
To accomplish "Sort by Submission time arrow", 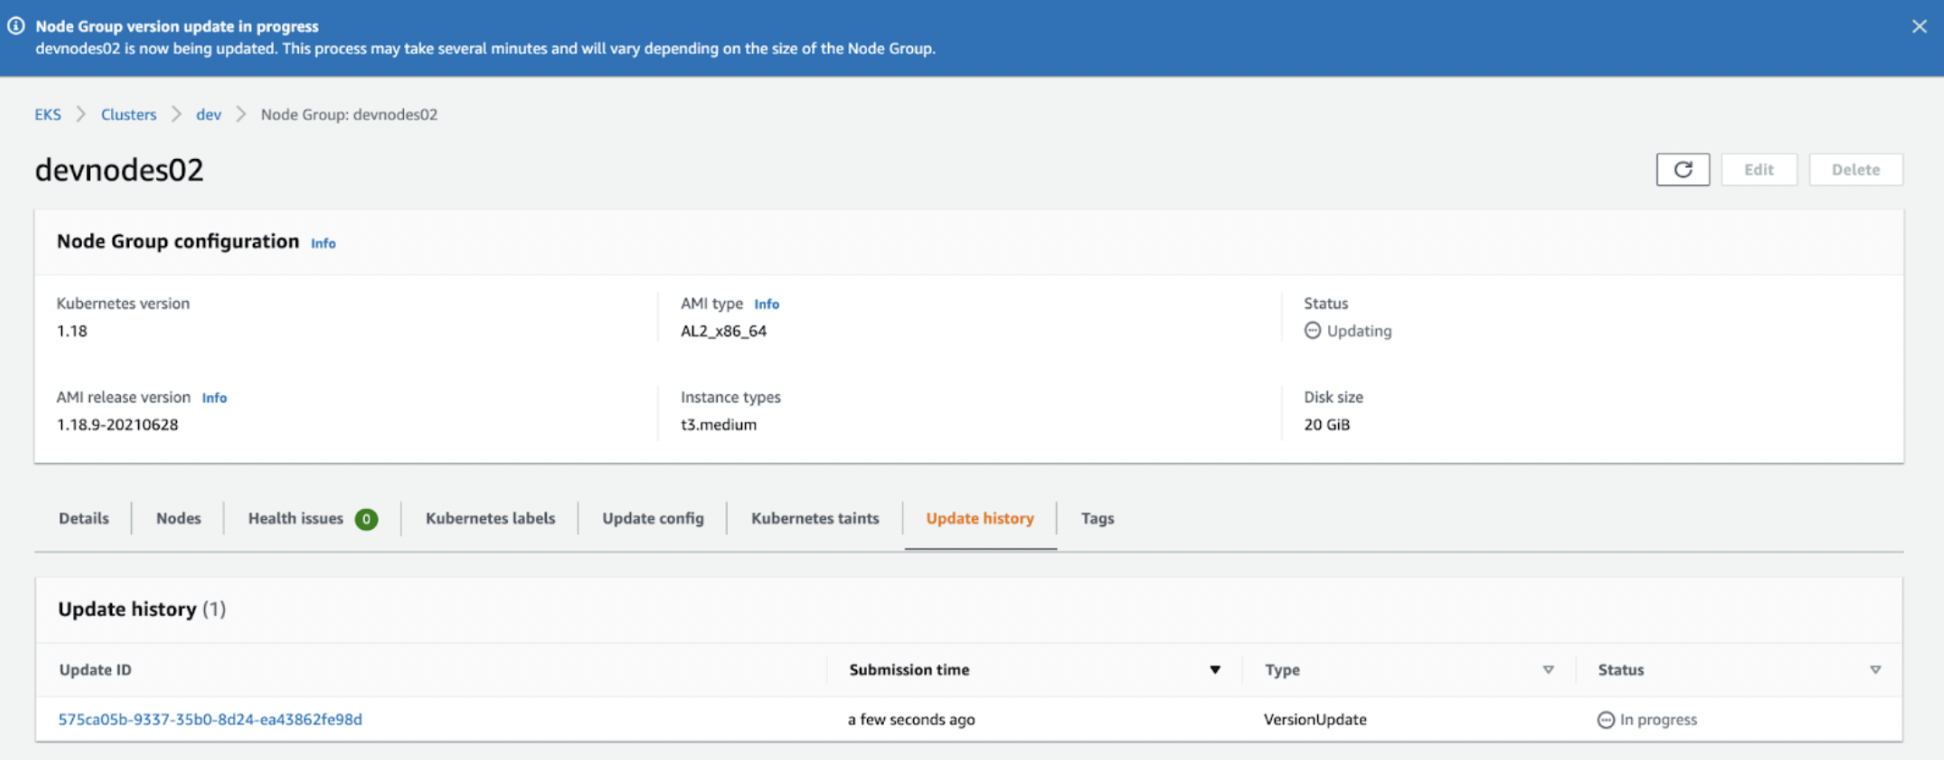I will click(1215, 670).
